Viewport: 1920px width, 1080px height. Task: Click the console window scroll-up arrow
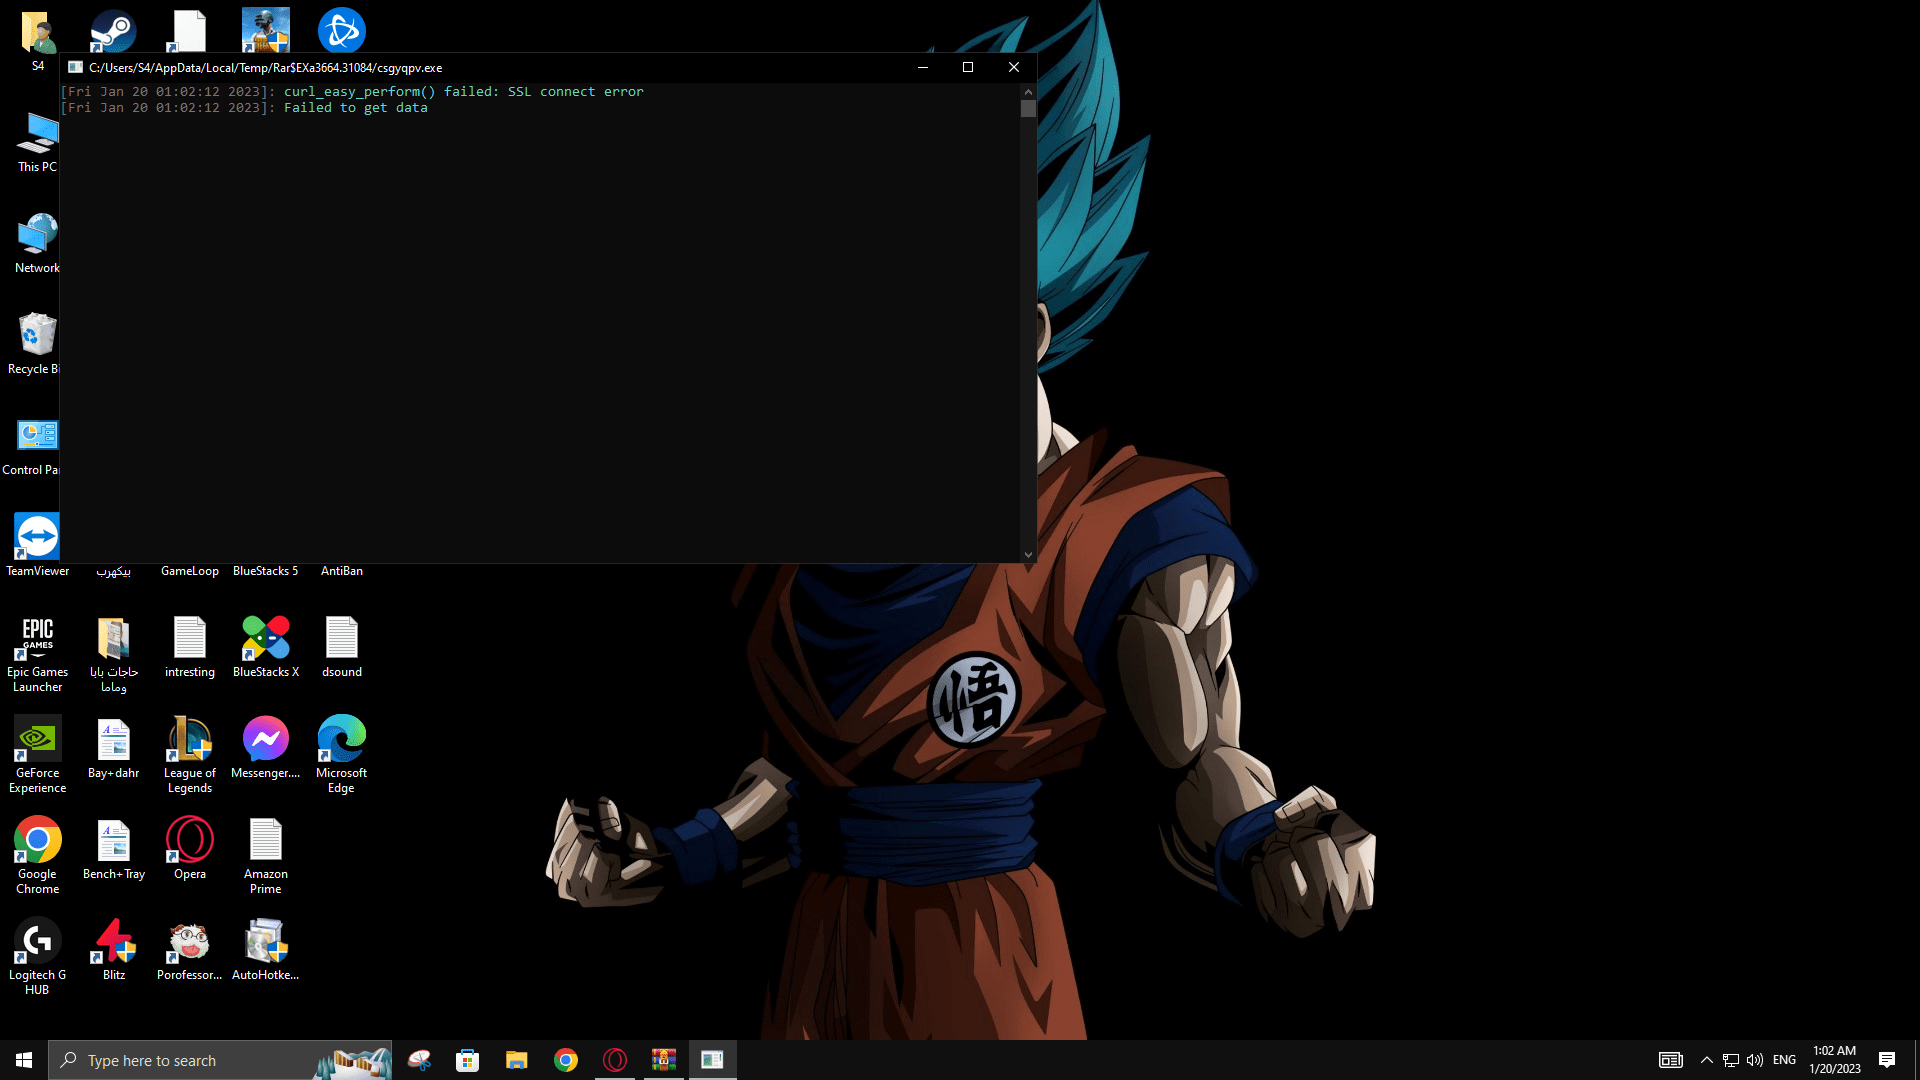coord(1028,91)
